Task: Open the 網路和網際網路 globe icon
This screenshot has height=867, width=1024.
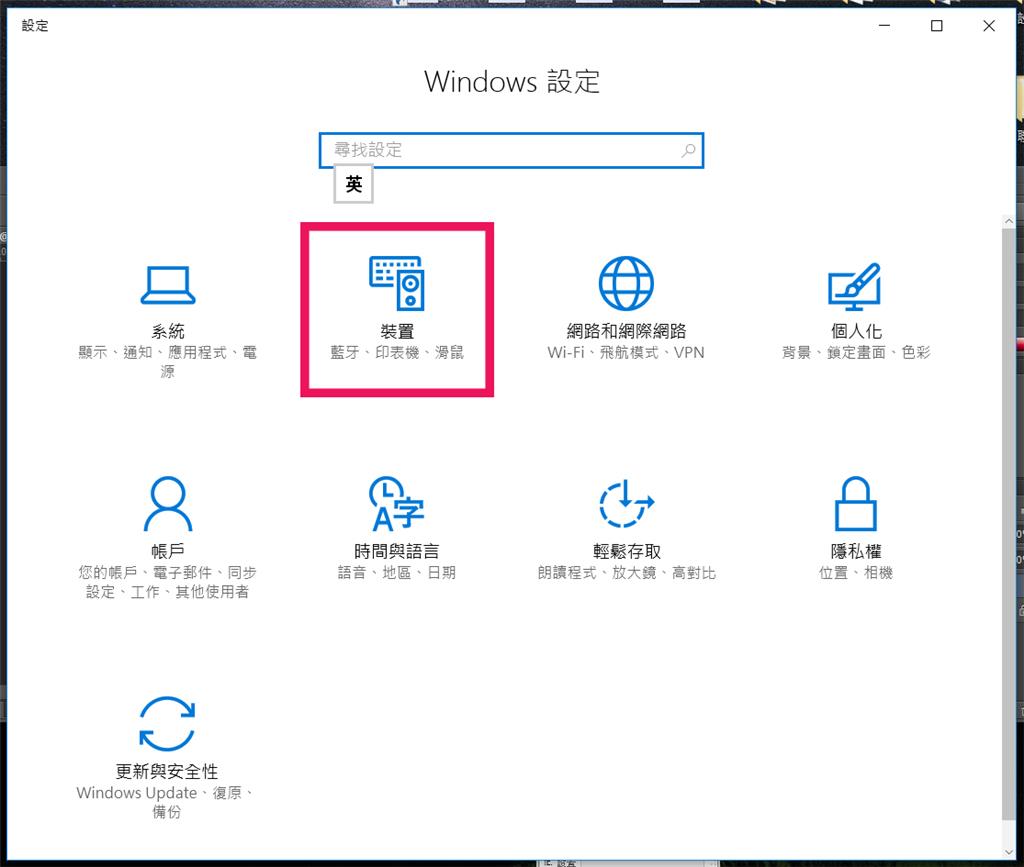Action: pyautogui.click(x=626, y=283)
